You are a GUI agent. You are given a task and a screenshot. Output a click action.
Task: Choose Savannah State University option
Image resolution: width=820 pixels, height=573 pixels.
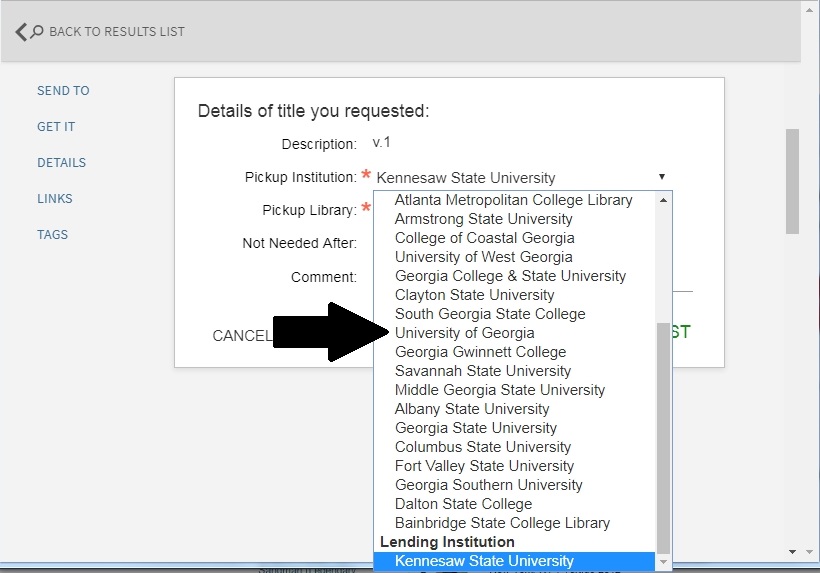point(483,371)
